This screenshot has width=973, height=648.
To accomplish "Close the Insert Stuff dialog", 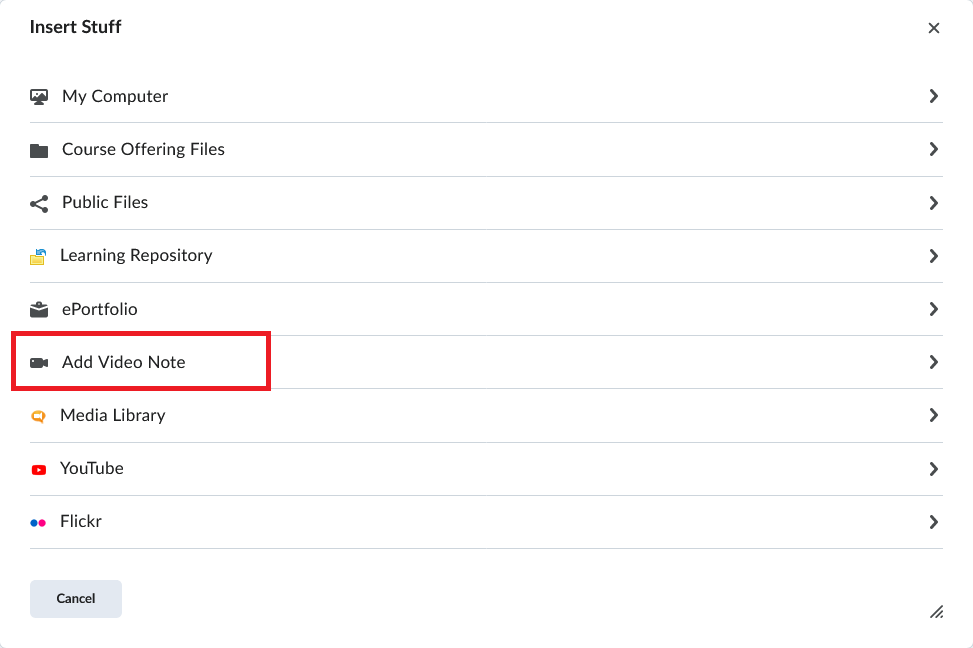I will coord(934,28).
